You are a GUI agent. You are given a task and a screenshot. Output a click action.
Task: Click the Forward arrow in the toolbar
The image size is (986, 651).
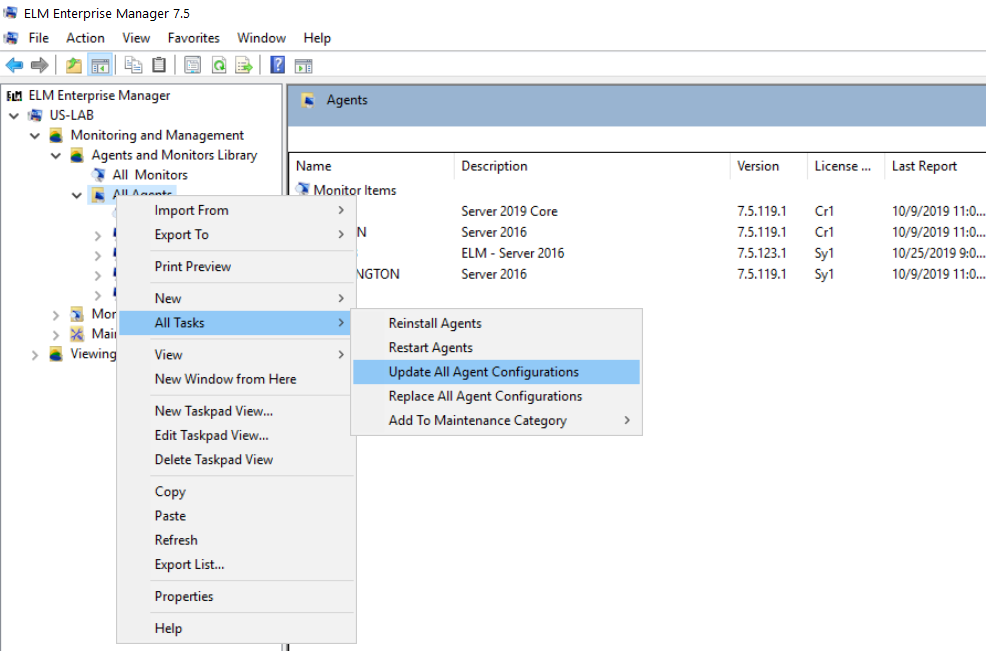click(40, 65)
